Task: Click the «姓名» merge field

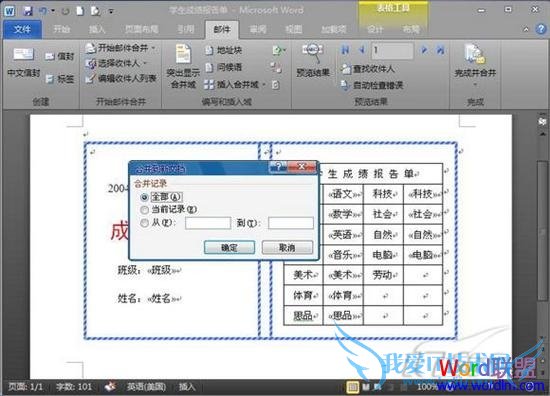Action: pyautogui.click(x=162, y=298)
